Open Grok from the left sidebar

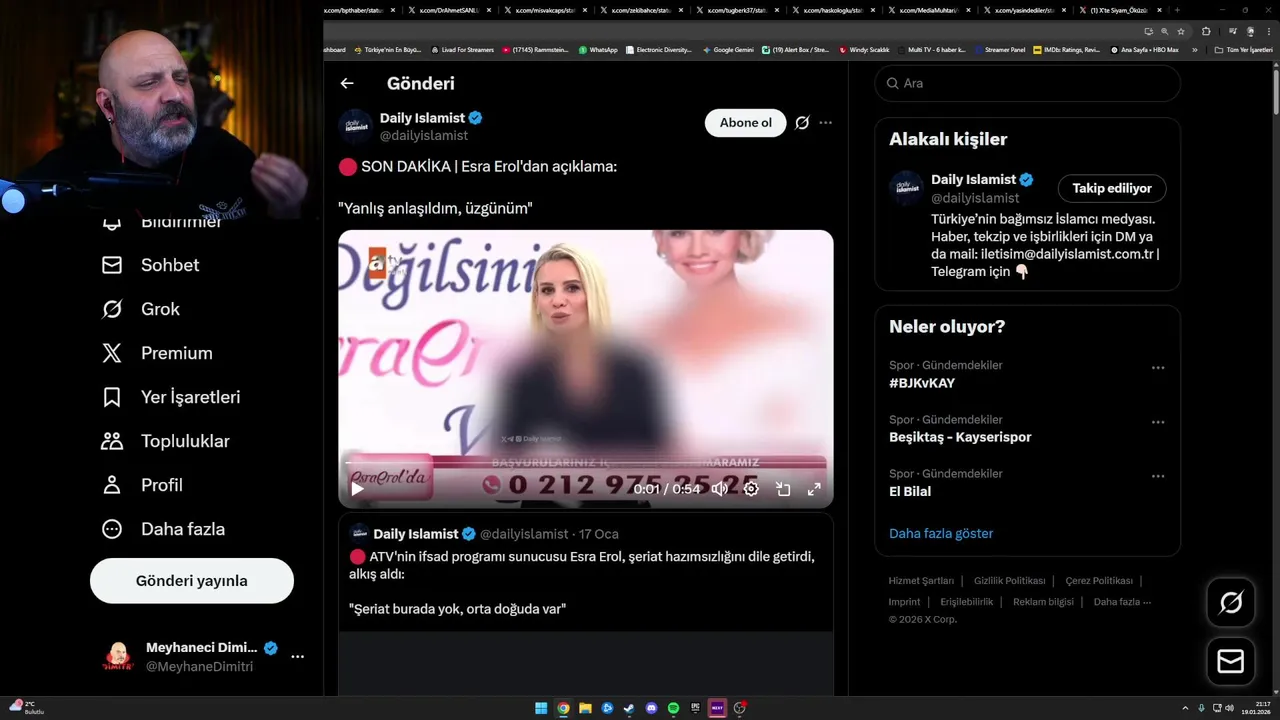coord(141,309)
